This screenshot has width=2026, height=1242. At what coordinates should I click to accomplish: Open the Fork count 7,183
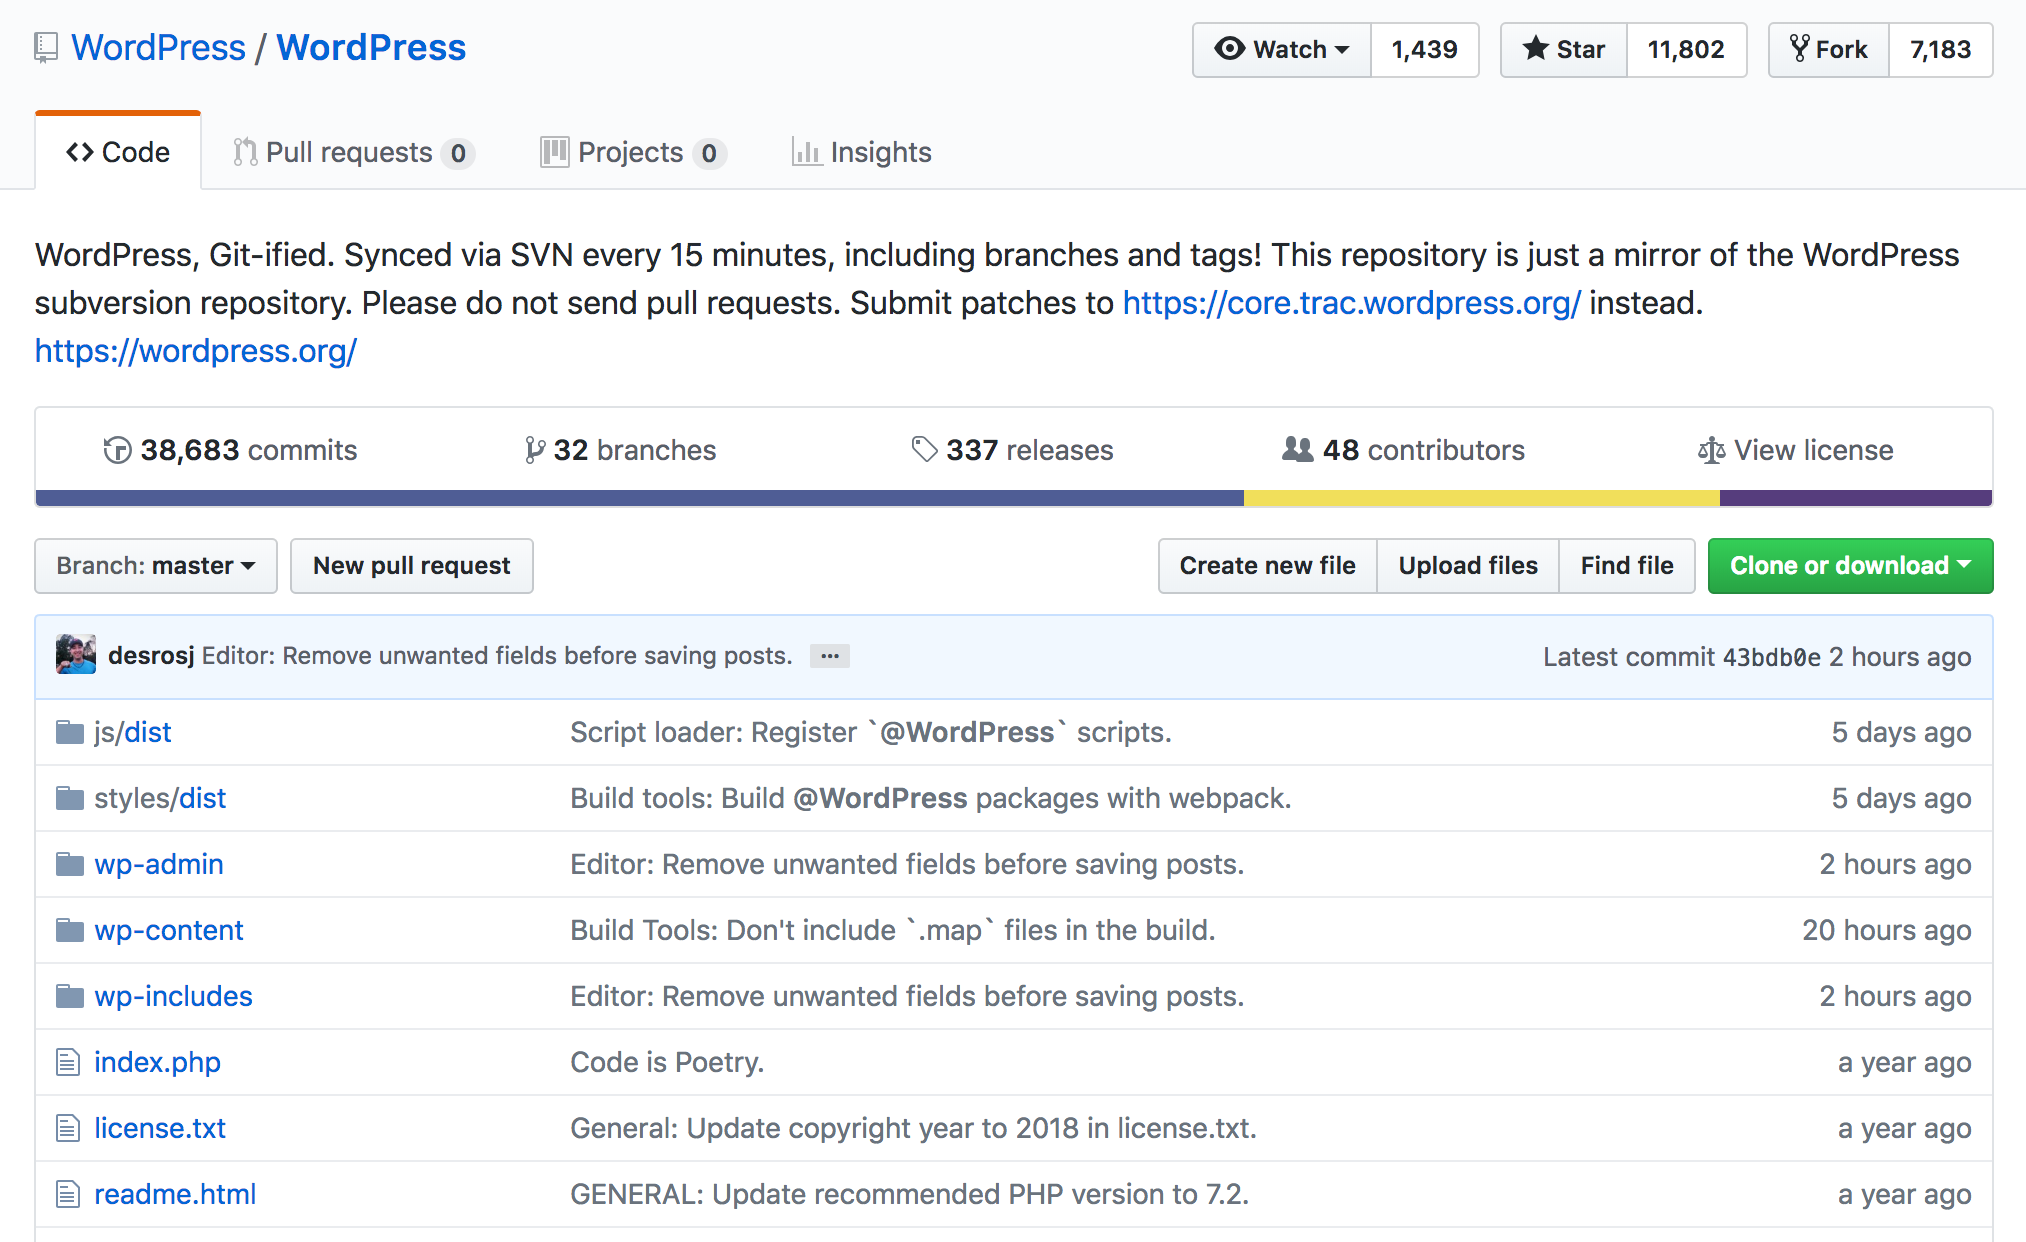(x=1940, y=50)
